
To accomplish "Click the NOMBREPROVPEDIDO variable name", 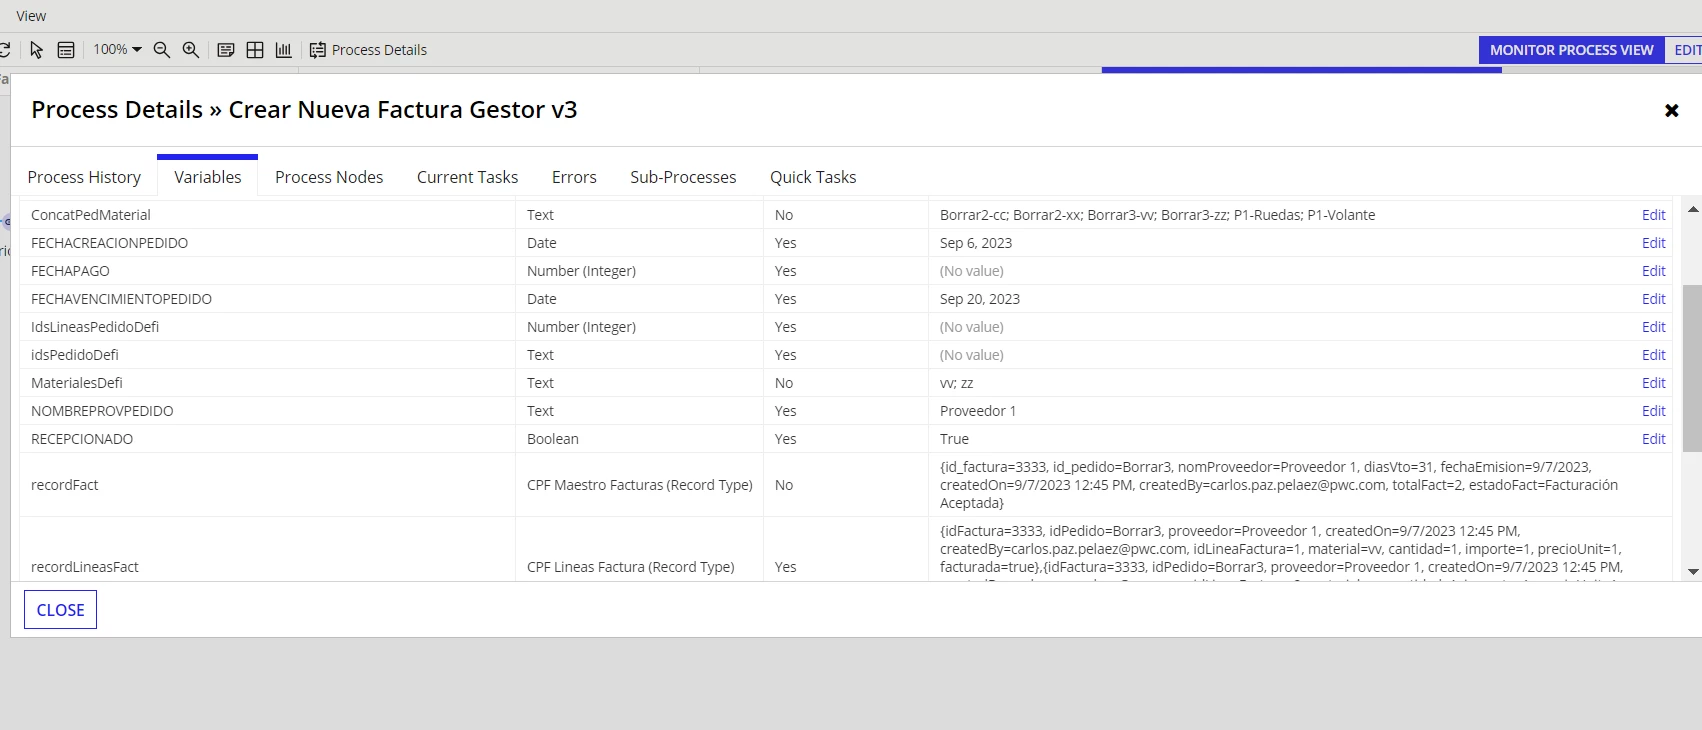I will click(102, 411).
